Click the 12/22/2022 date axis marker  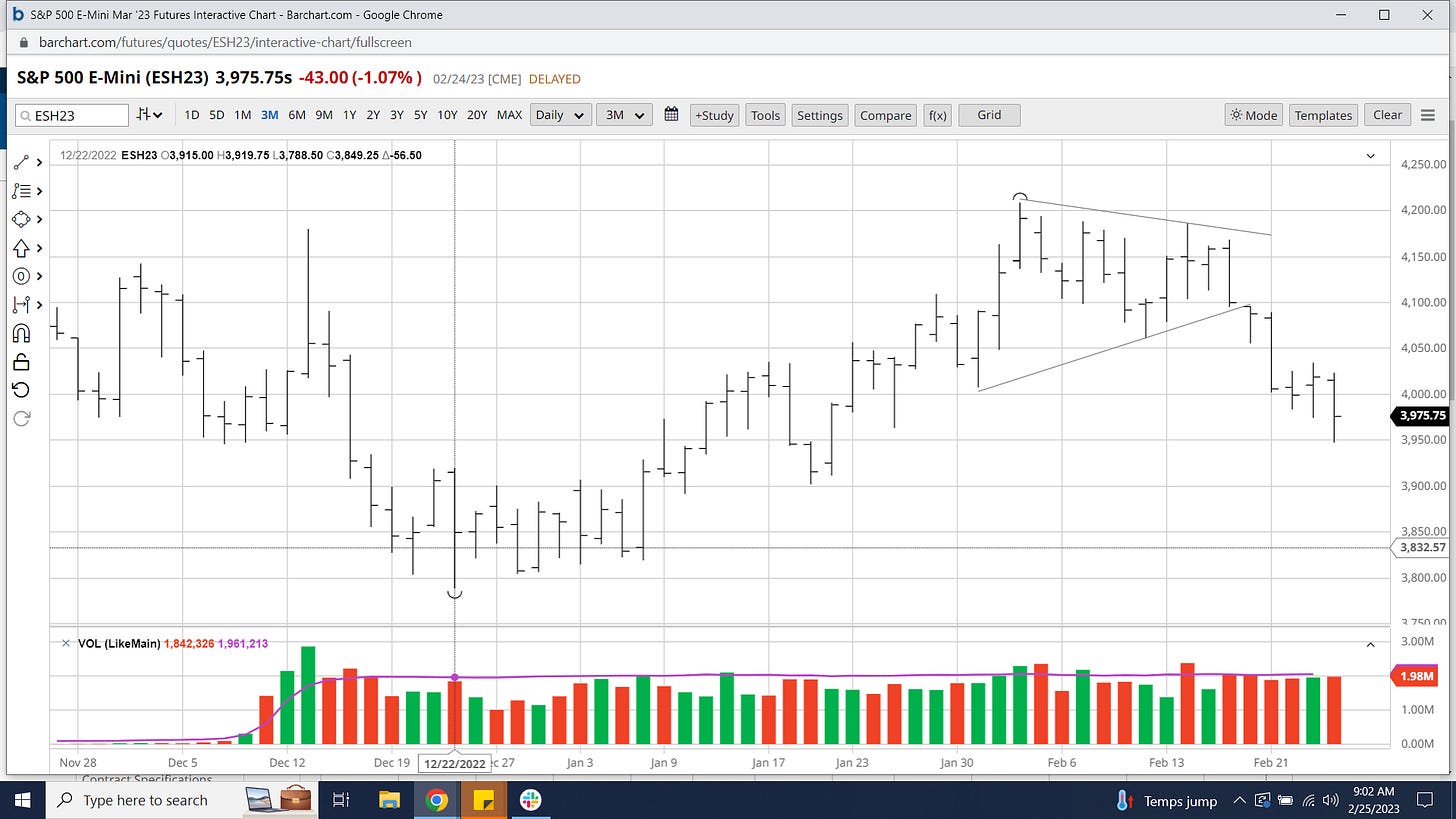(455, 763)
